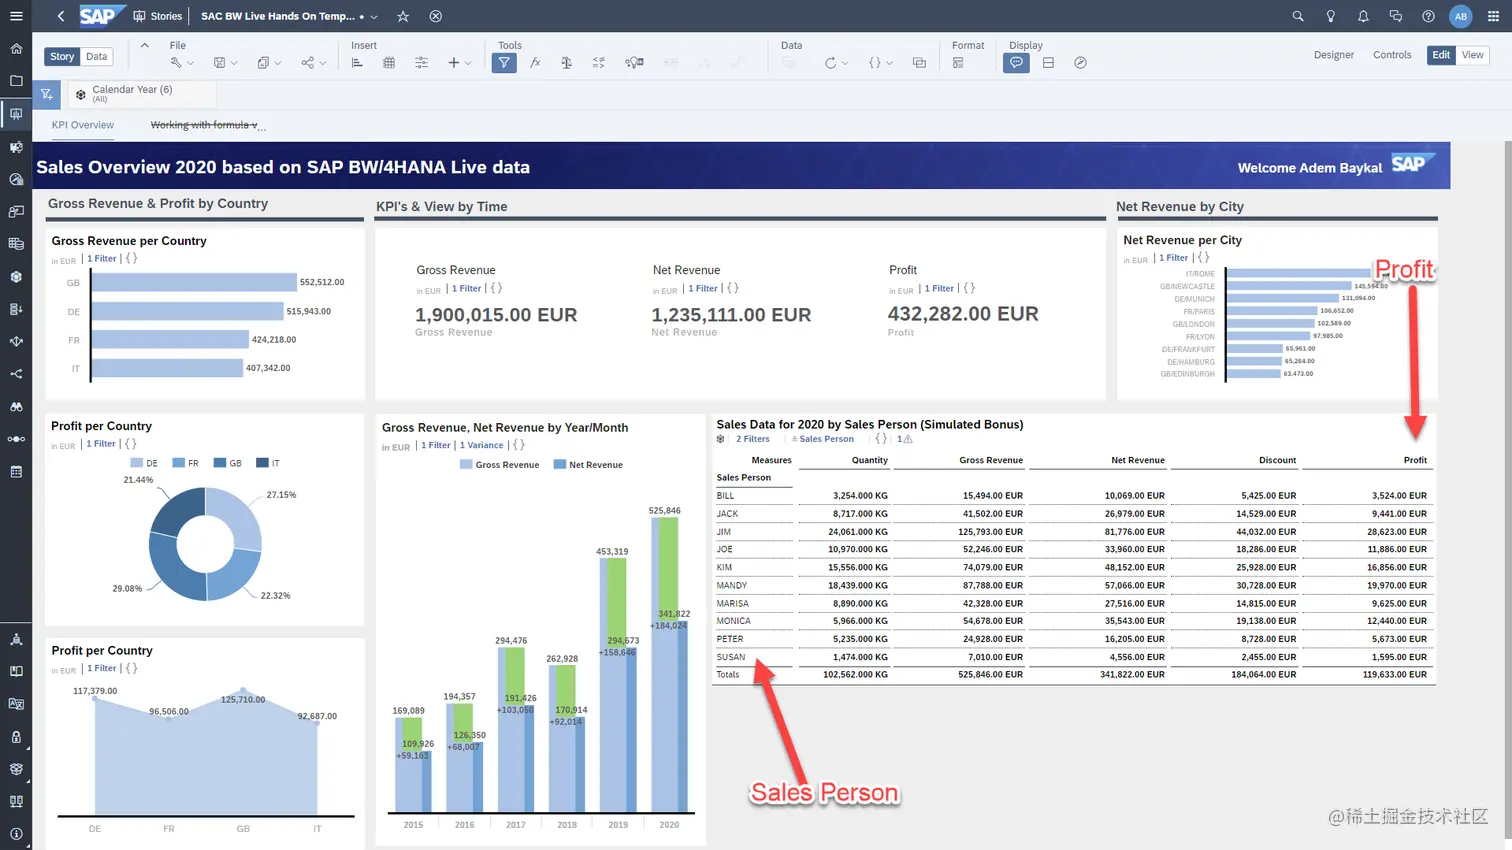The image size is (1512, 850).
Task: Open the product switch grid icon
Action: click(1494, 16)
